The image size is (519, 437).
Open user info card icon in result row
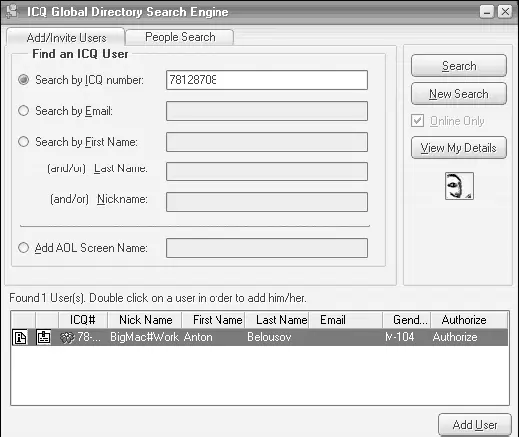[43, 337]
